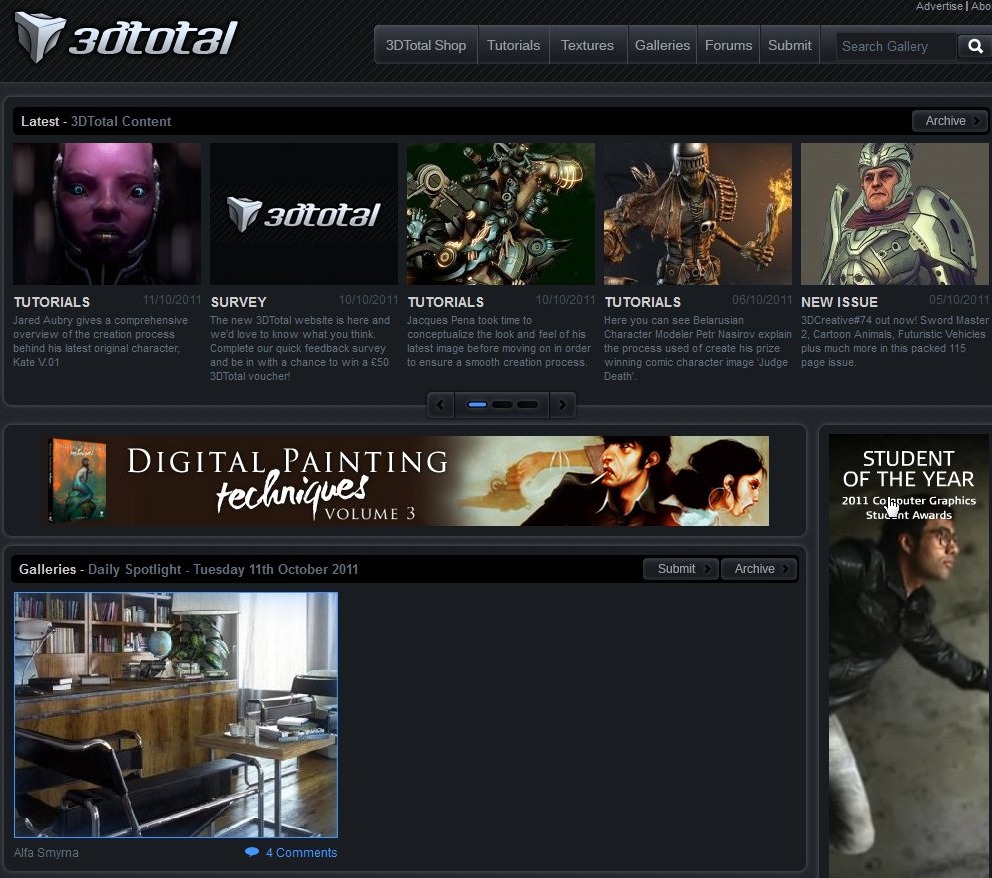This screenshot has width=992, height=878.
Task: Open the Jacques Pena mech tutorial thumbnail
Action: coord(500,214)
